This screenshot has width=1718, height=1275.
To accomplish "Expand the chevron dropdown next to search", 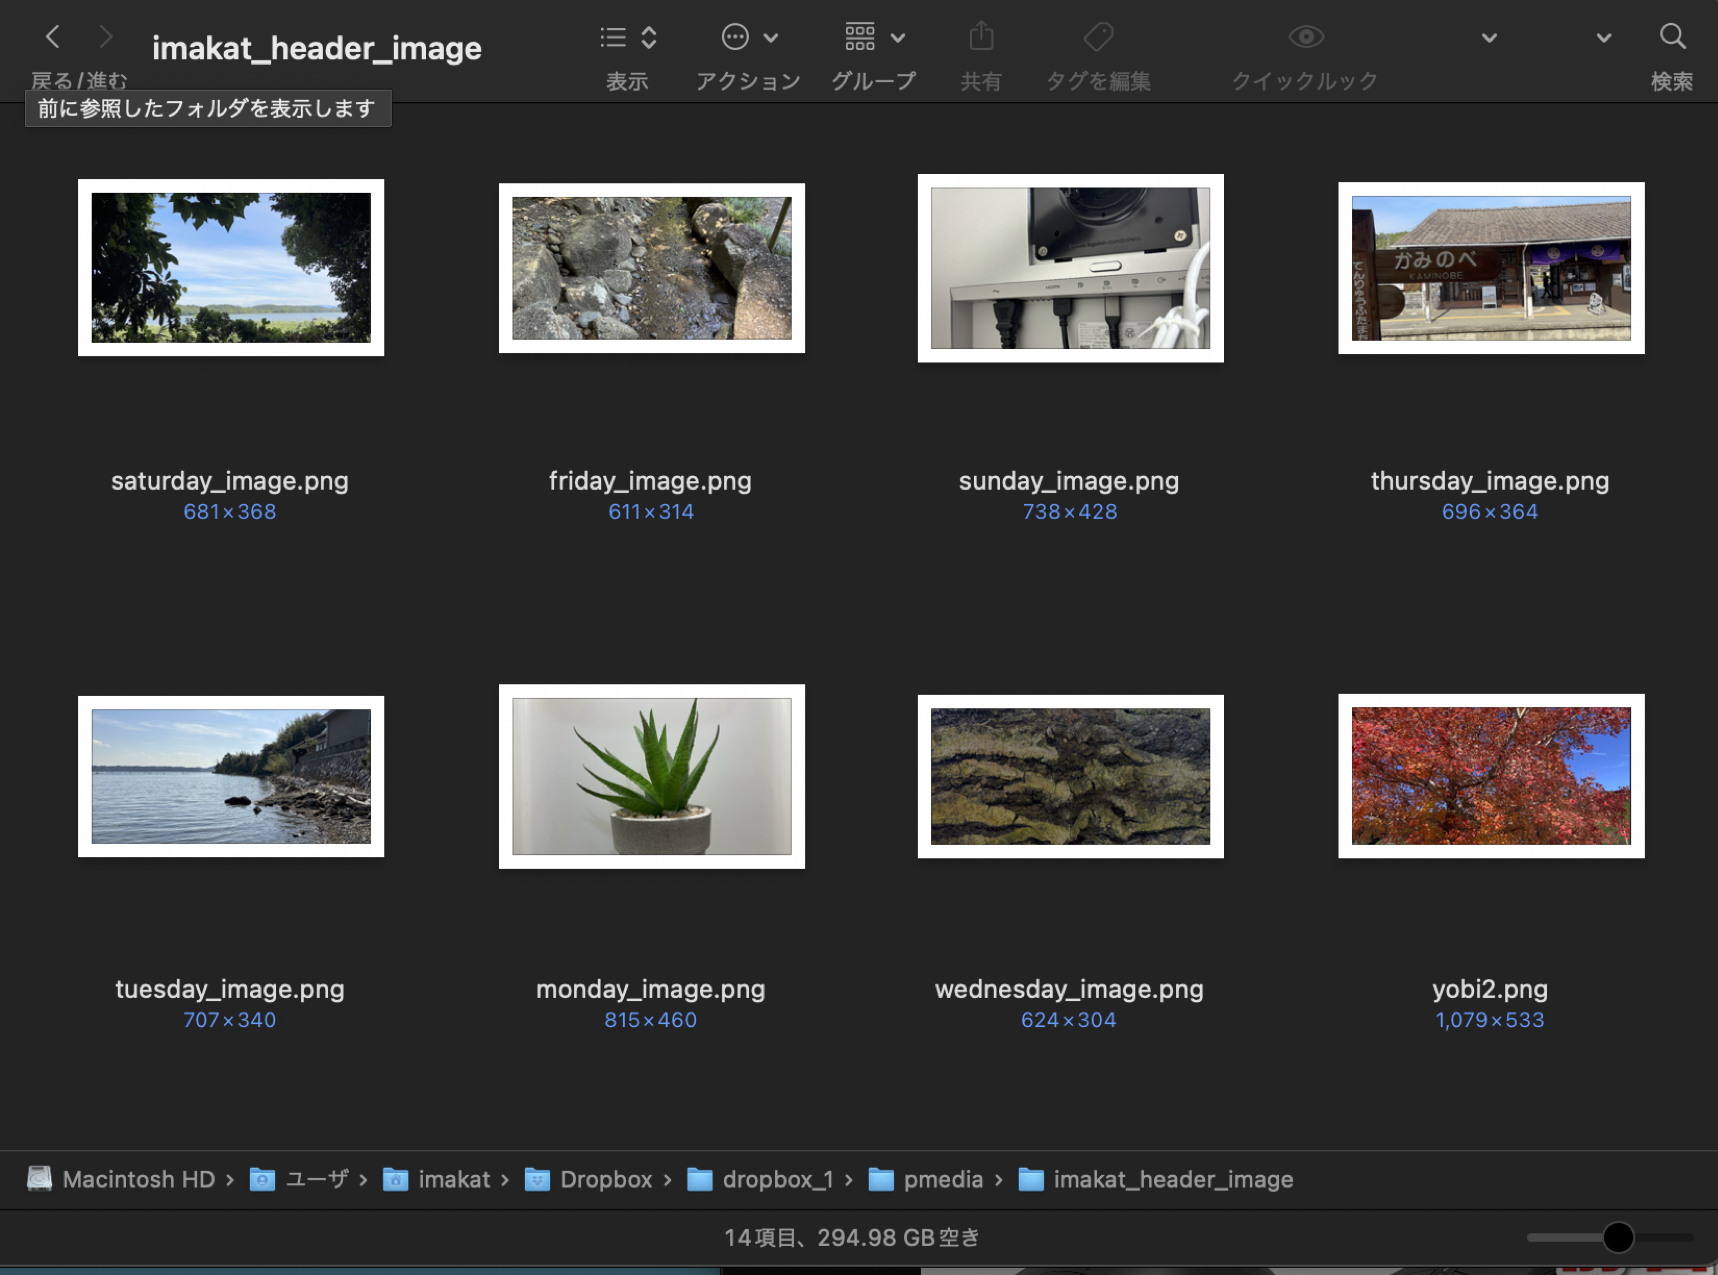I will coord(1603,38).
